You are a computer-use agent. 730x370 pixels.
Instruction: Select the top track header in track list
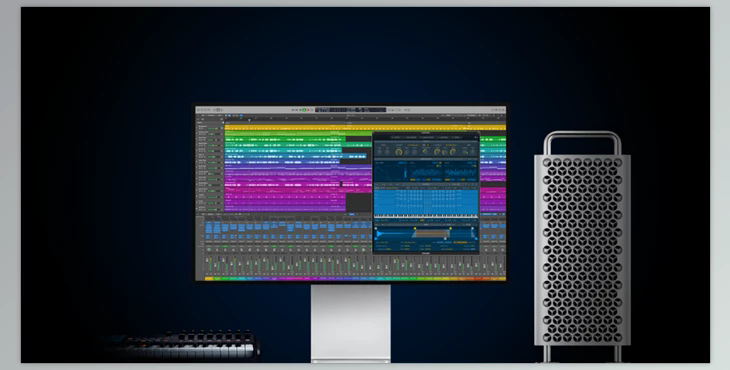pos(210,128)
